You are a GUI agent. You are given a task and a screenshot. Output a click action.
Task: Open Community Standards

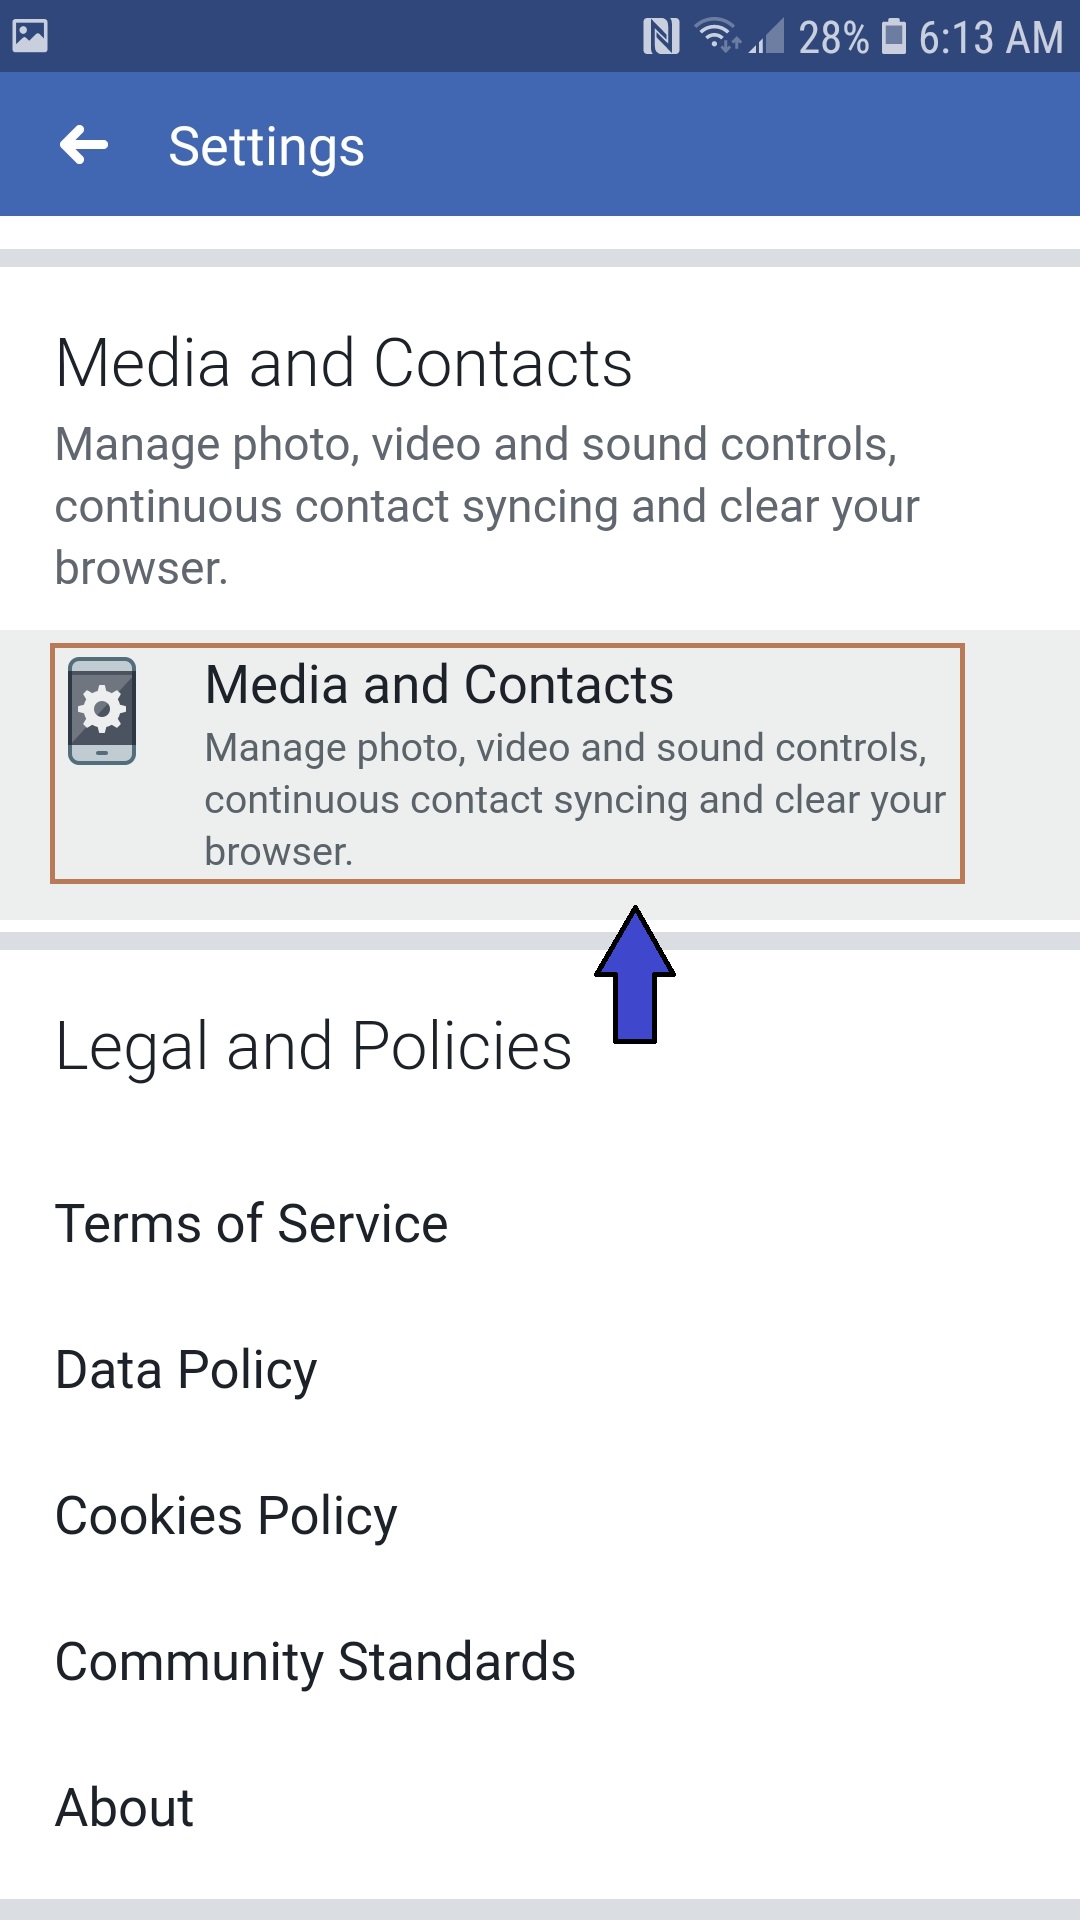[316, 1662]
